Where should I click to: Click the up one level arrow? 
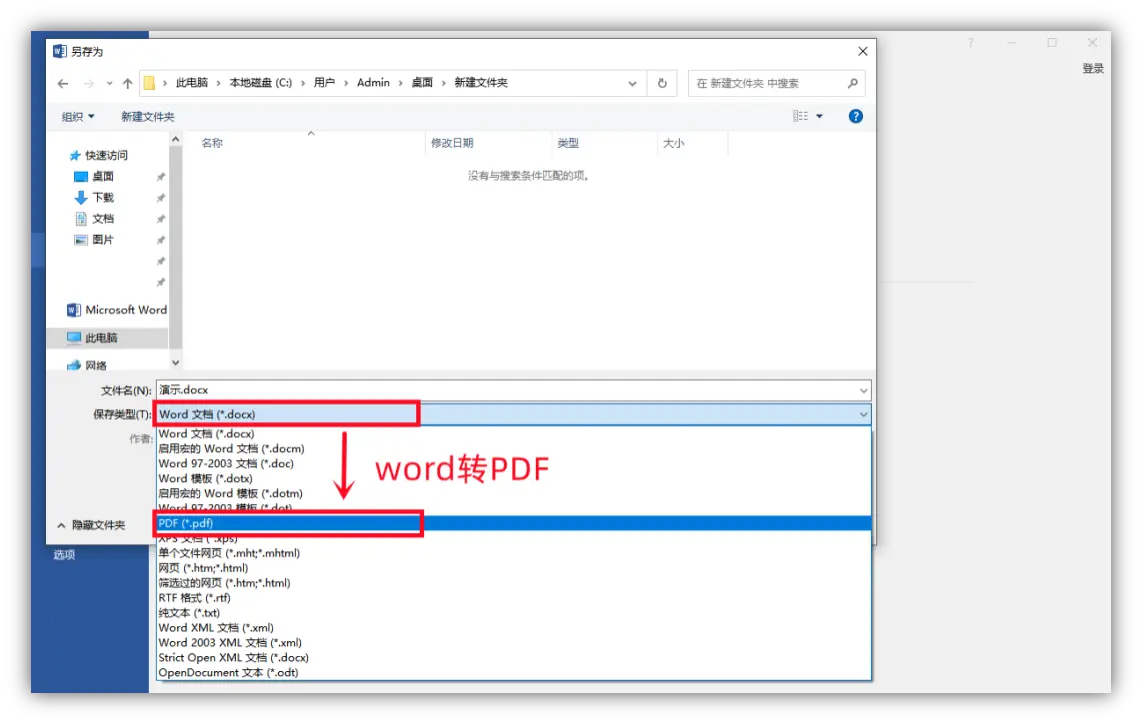tap(127, 83)
